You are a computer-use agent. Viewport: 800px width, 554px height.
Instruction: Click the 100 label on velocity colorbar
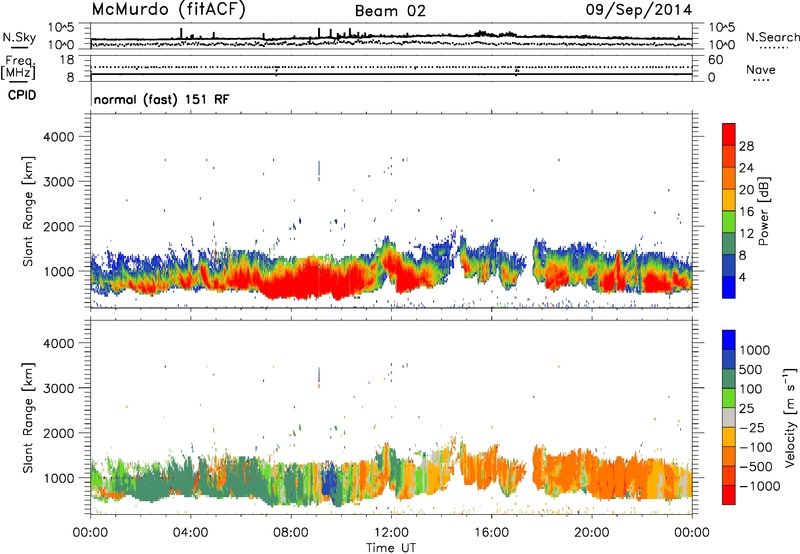(750, 389)
